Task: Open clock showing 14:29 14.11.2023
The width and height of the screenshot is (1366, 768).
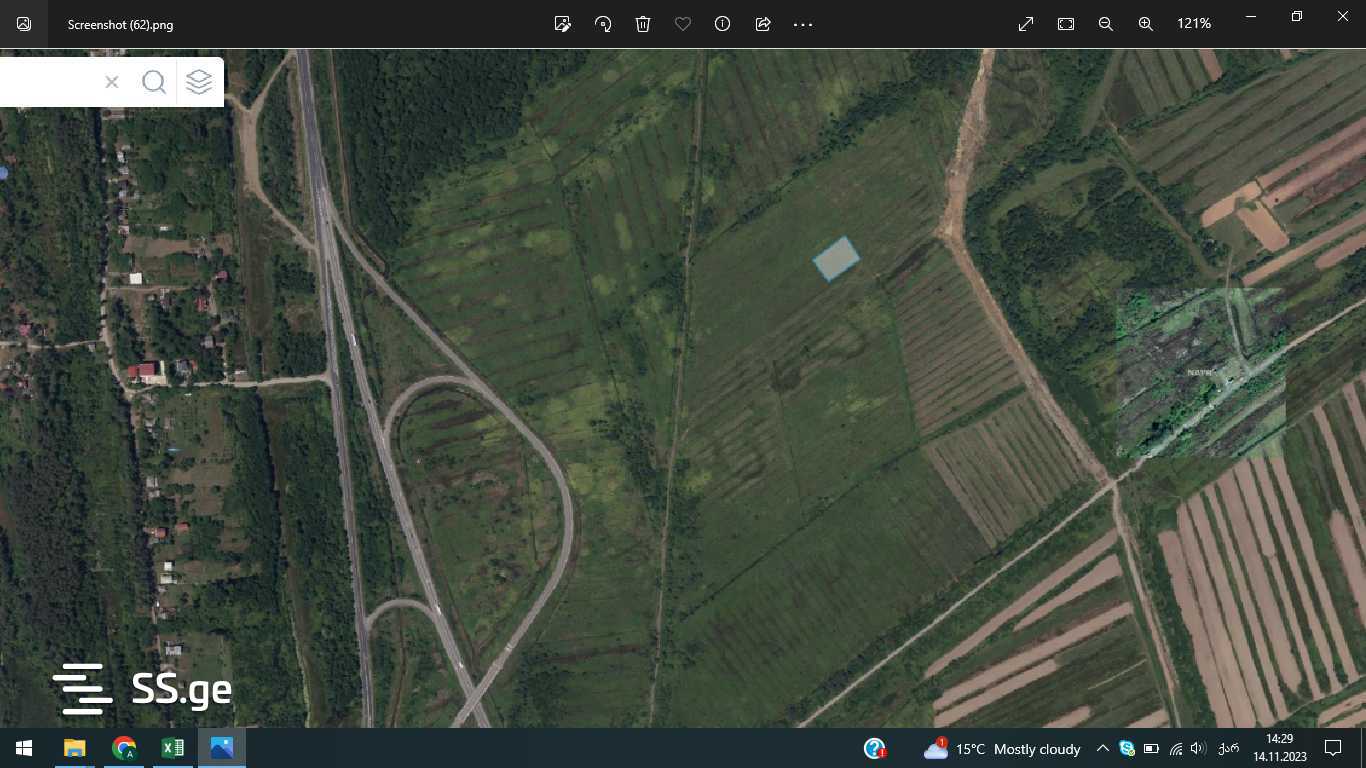Action: click(x=1280, y=748)
